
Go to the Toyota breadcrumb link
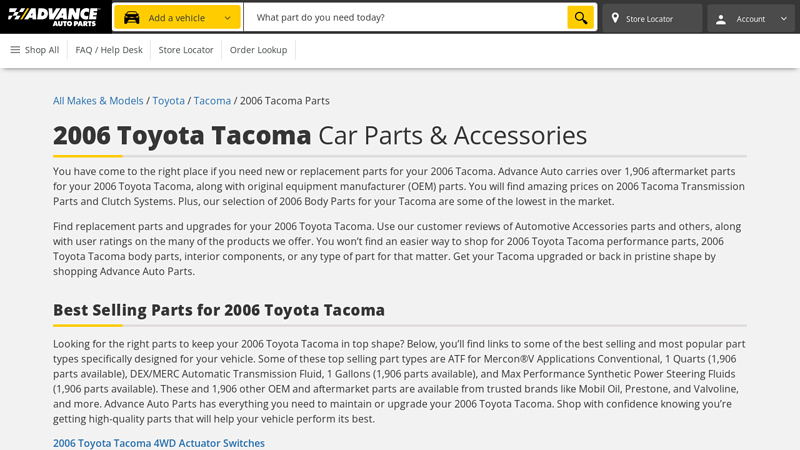(168, 101)
